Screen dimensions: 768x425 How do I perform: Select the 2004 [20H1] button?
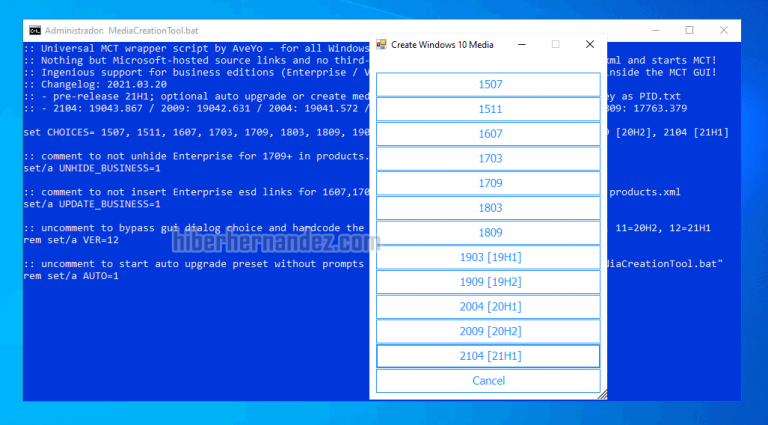(490, 307)
